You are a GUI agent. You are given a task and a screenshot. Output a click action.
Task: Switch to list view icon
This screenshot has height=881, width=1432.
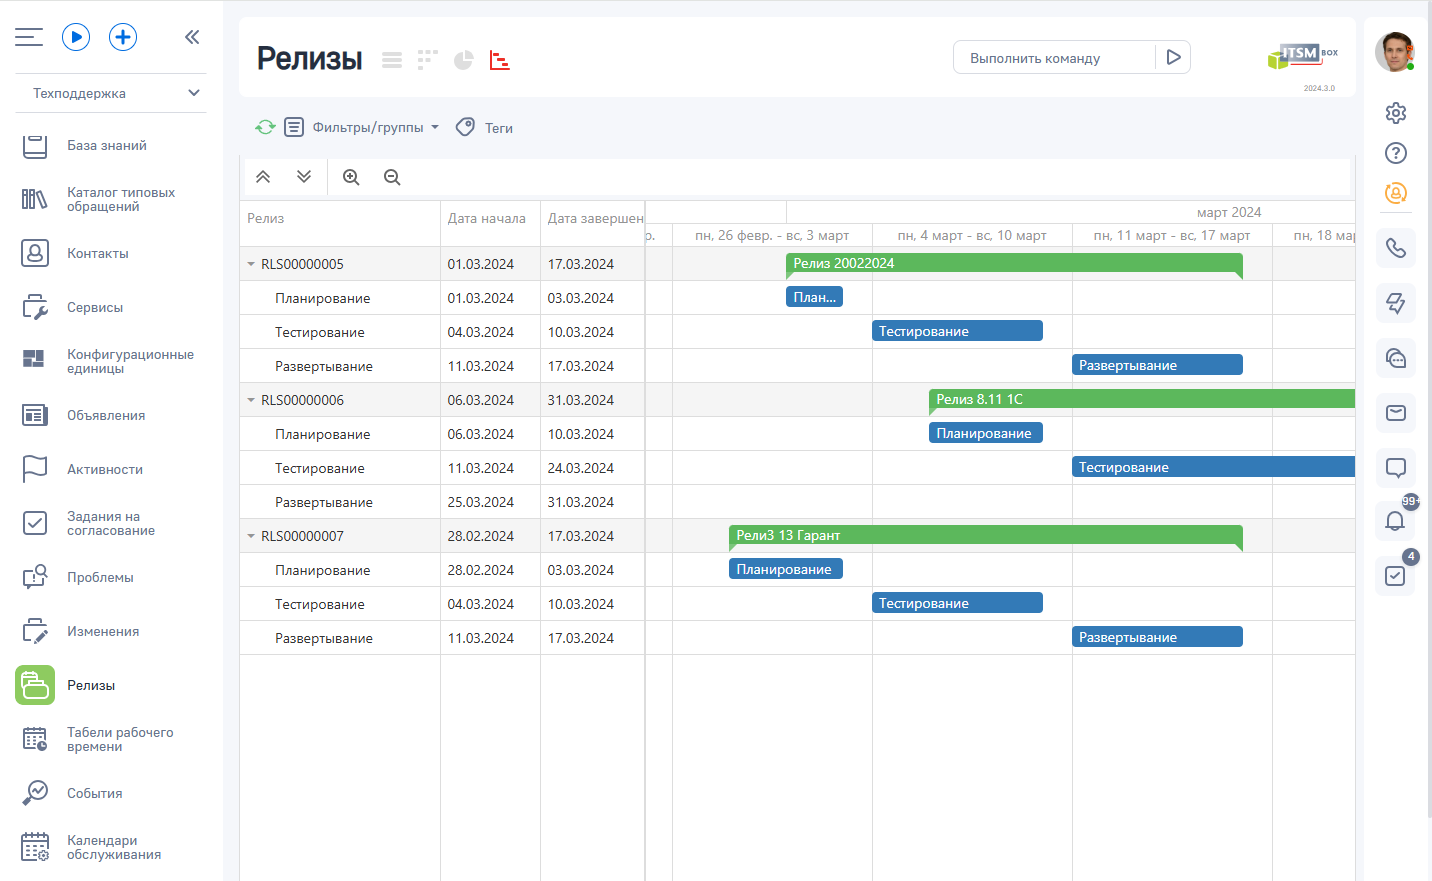click(x=392, y=60)
